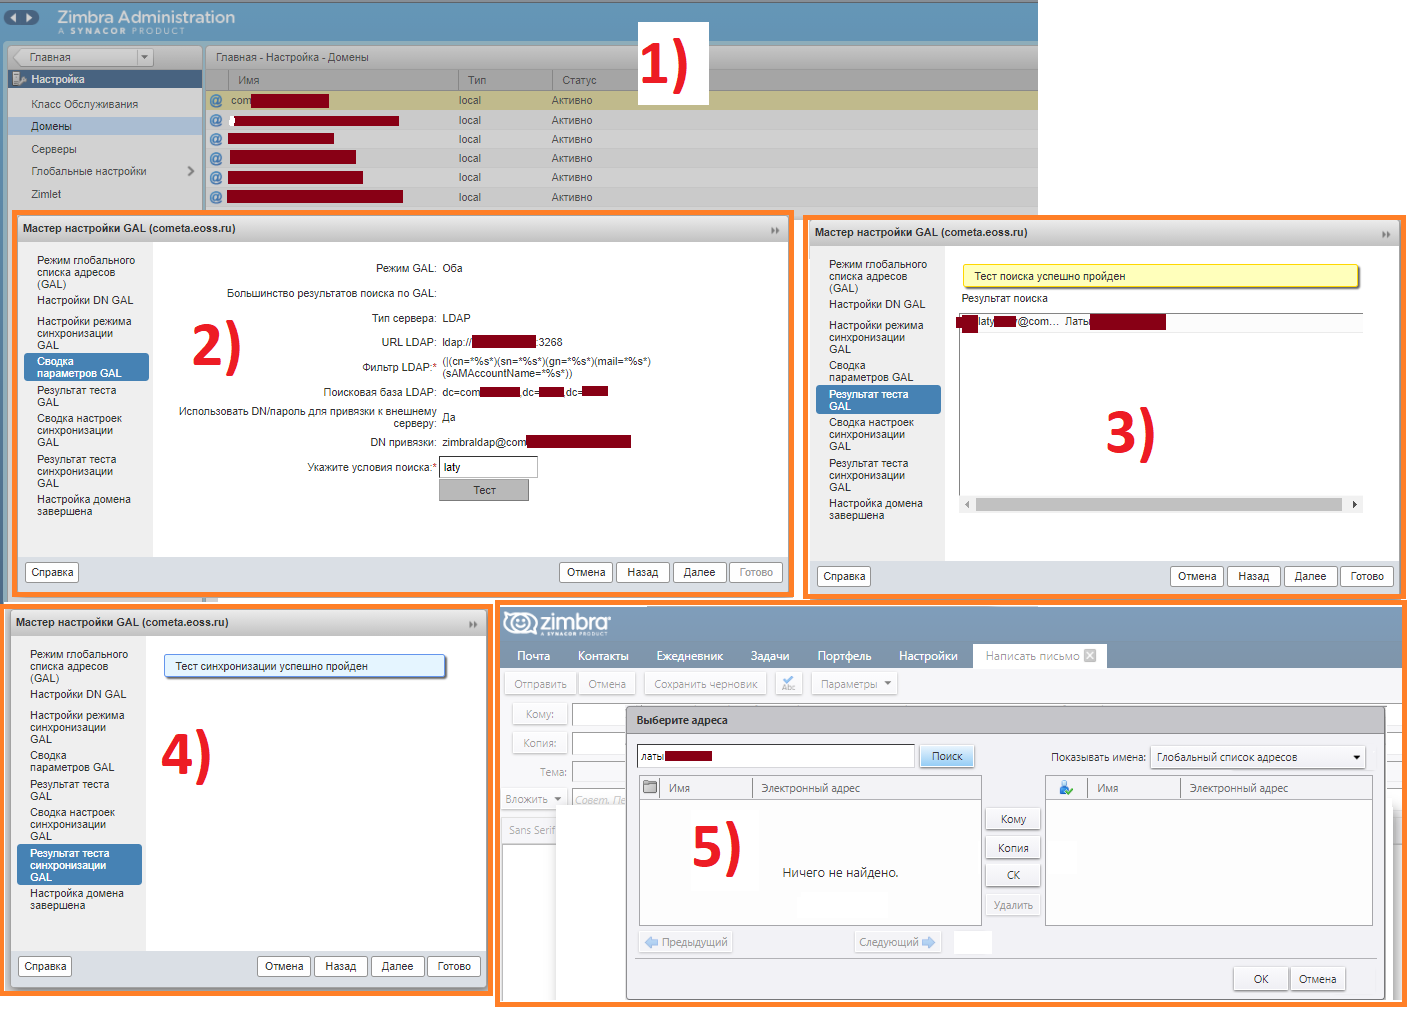The width and height of the screenshot is (1407, 1009).
Task: Click the Удалить button in address dialog
Action: tap(1013, 905)
